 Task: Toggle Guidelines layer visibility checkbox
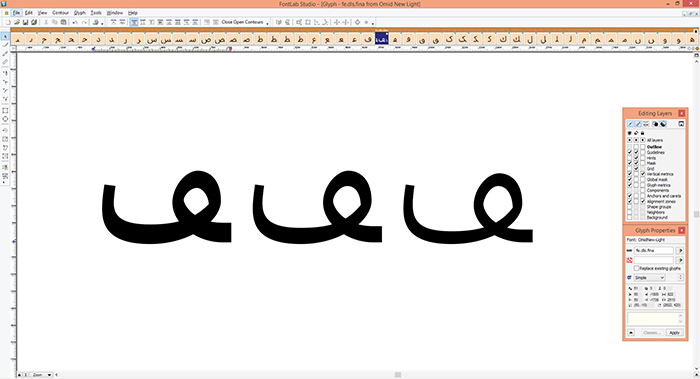click(629, 152)
